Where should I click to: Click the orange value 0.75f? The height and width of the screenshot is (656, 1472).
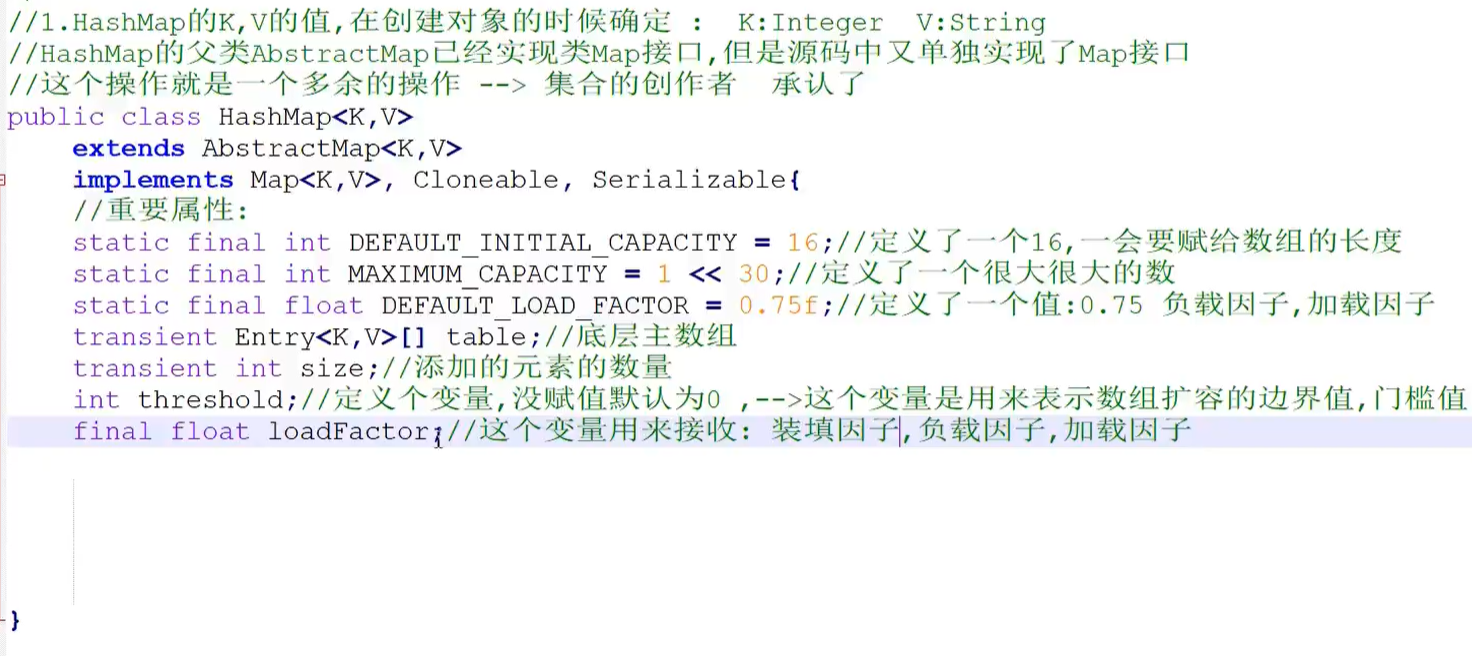point(780,306)
